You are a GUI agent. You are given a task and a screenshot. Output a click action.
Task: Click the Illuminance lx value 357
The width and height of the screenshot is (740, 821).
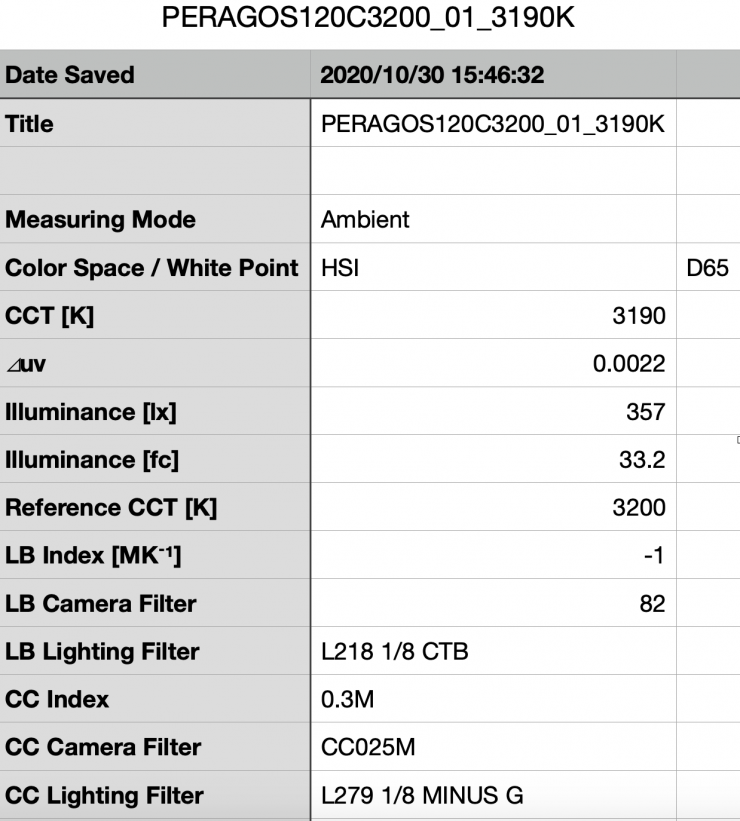click(493, 412)
